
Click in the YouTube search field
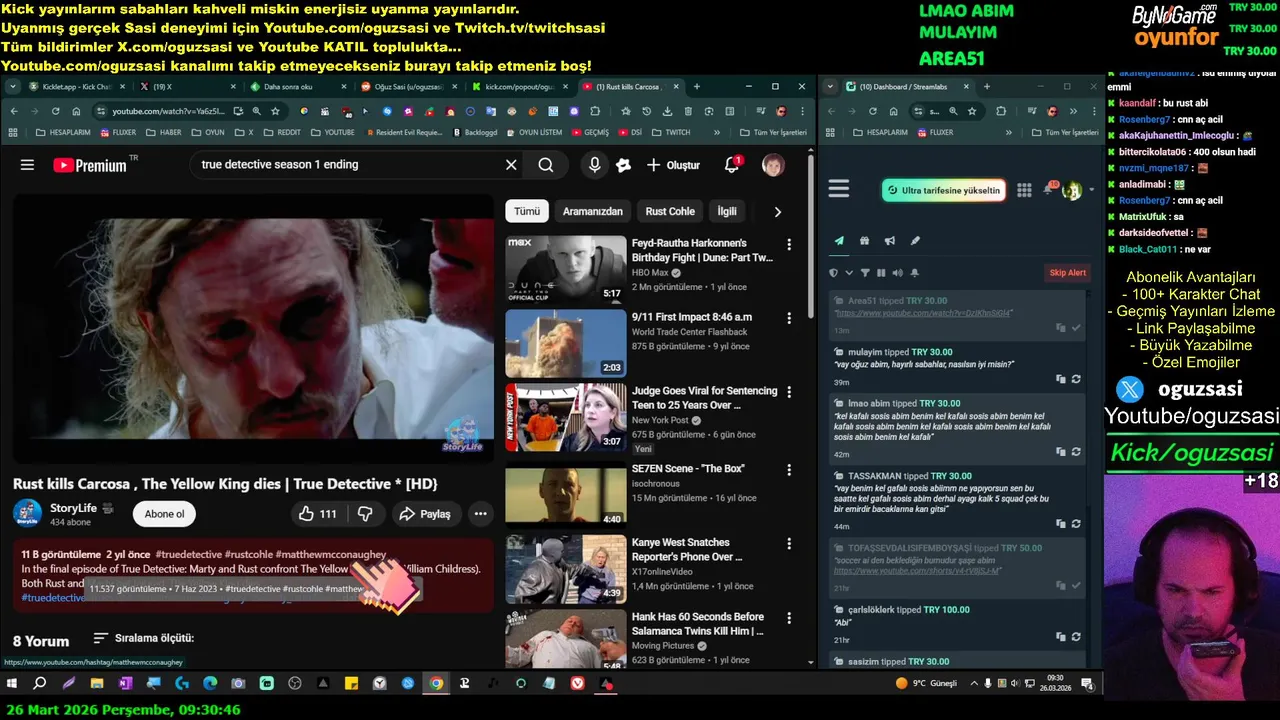(345, 165)
